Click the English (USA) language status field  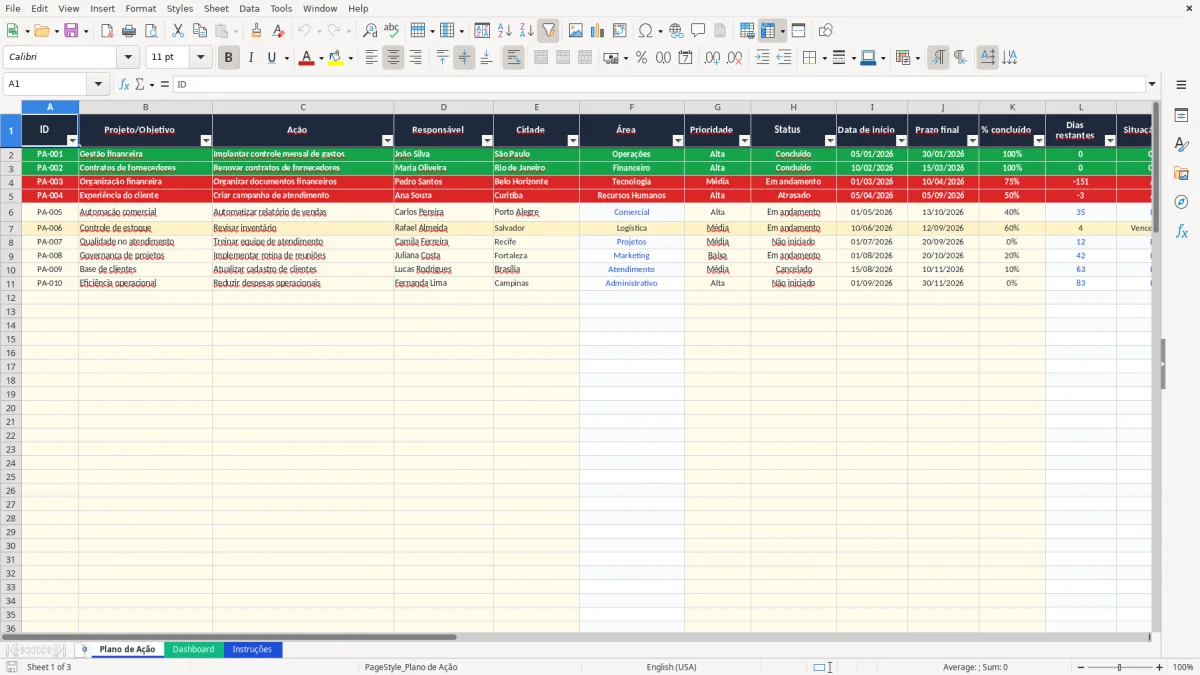pos(671,667)
